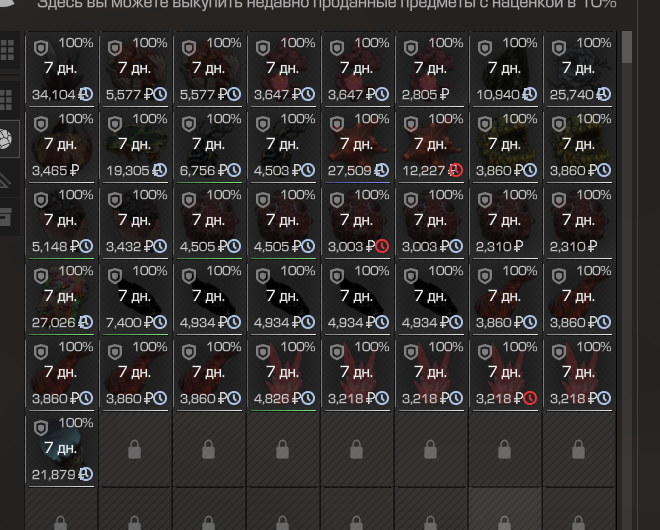Click the clock icon beside 27,026

click(x=86, y=322)
